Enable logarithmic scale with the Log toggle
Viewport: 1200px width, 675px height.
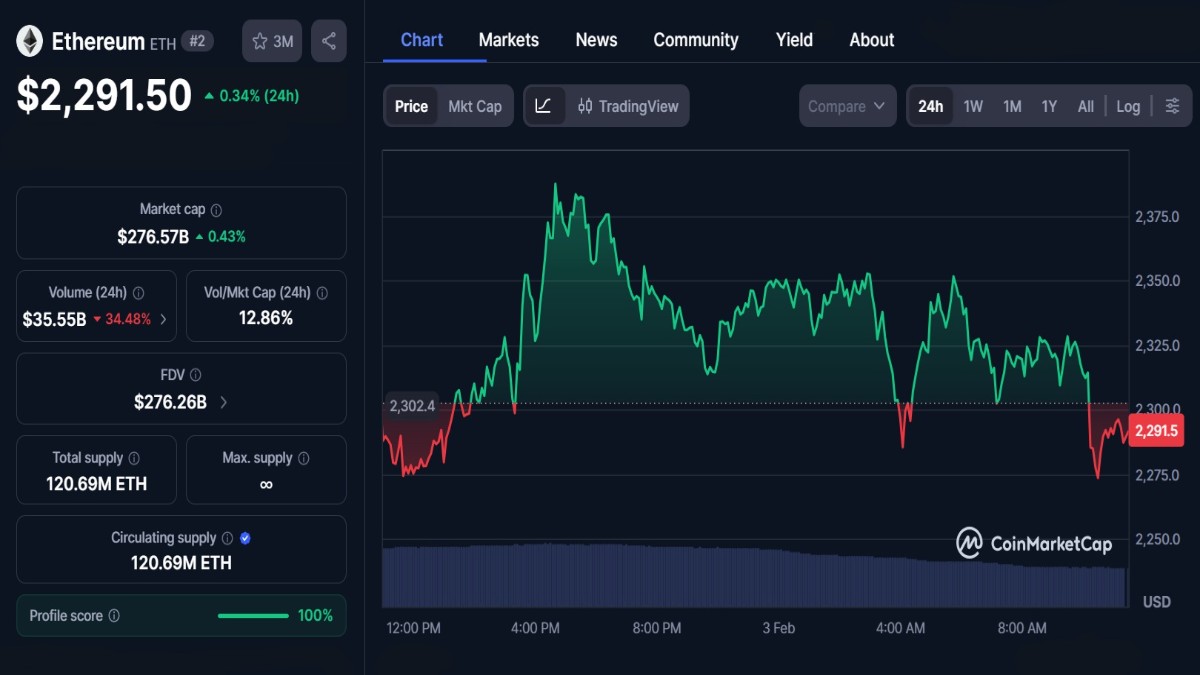tap(1128, 105)
